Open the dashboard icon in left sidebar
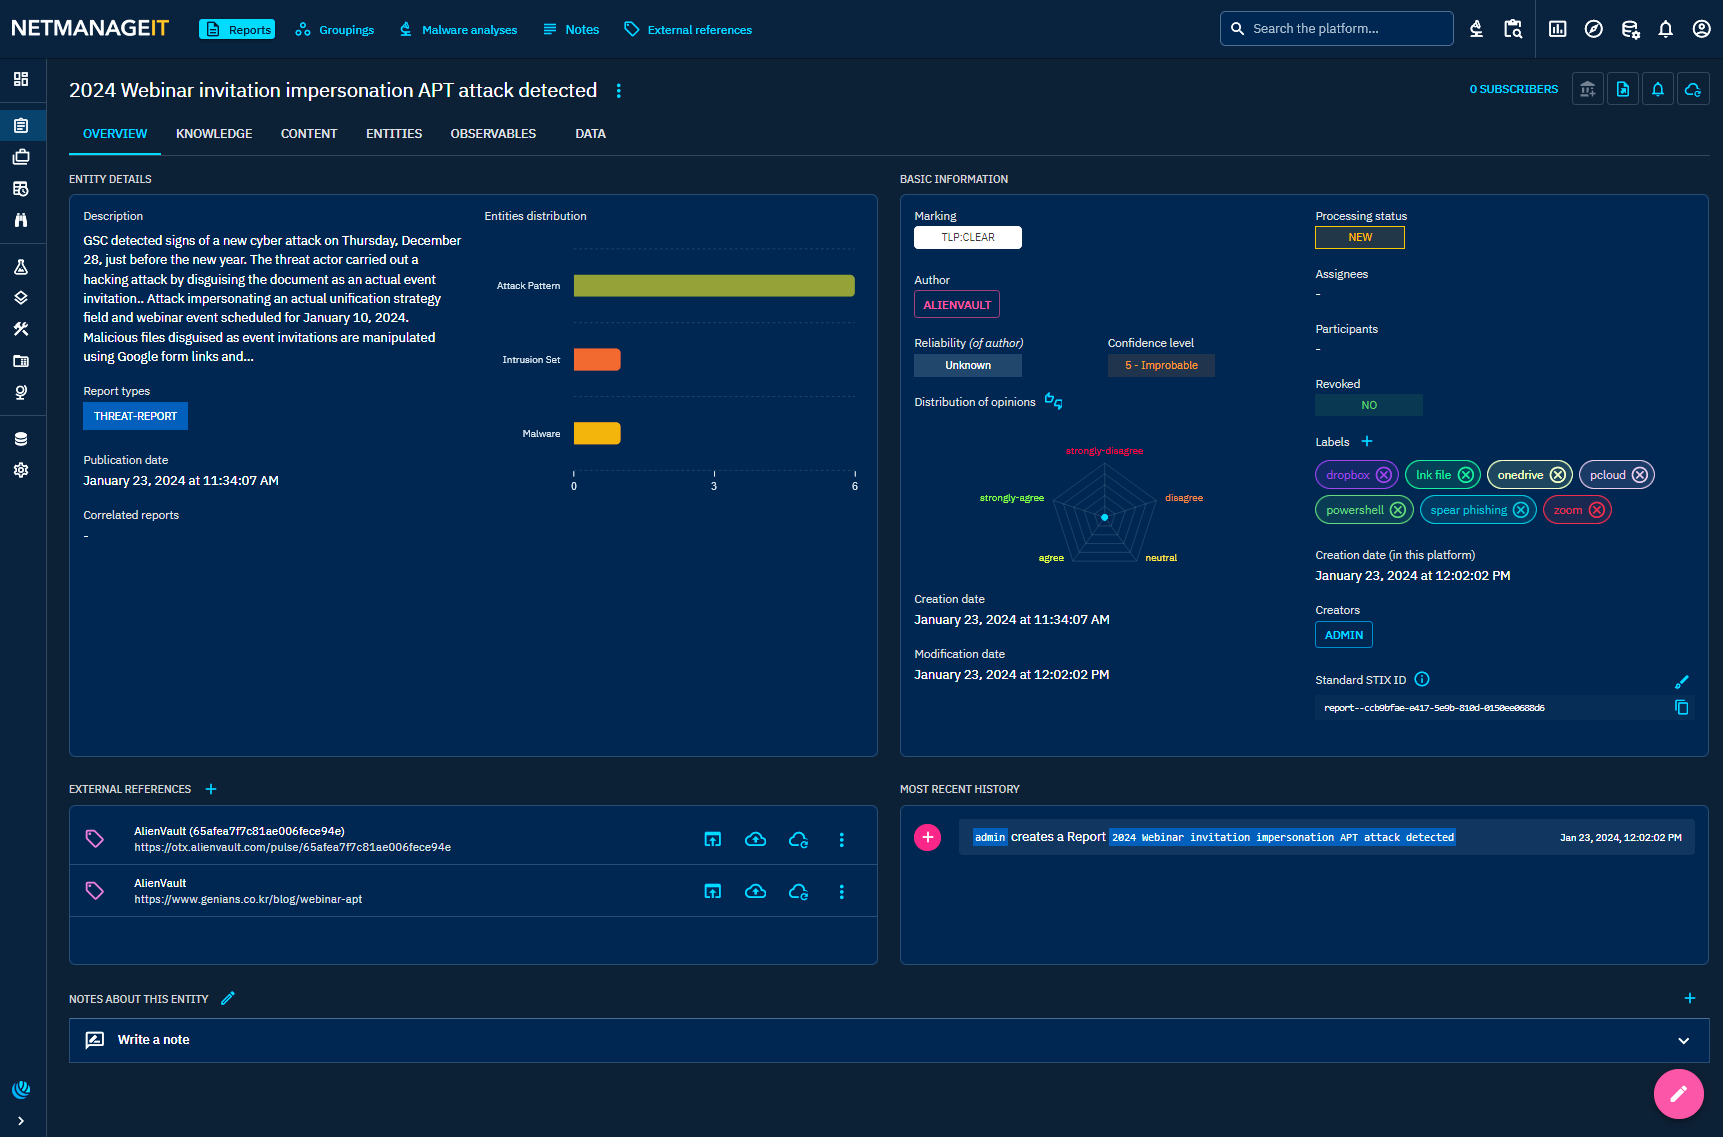The width and height of the screenshot is (1723, 1137). click(21, 79)
